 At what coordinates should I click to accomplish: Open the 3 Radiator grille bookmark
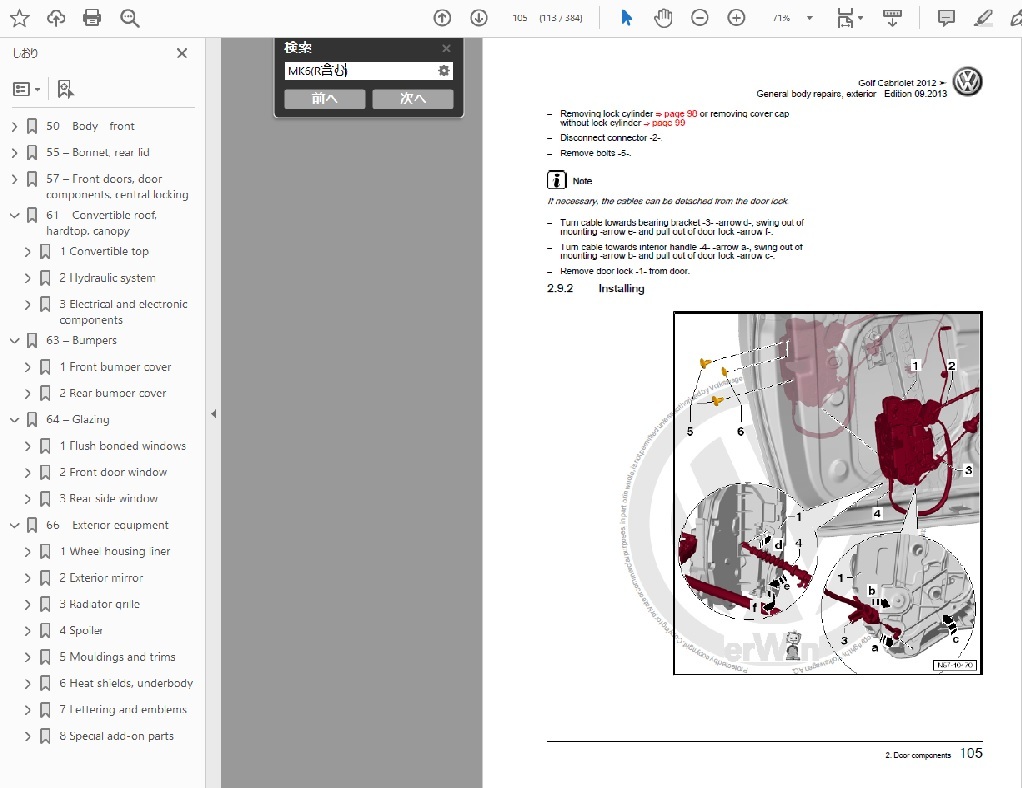point(100,604)
